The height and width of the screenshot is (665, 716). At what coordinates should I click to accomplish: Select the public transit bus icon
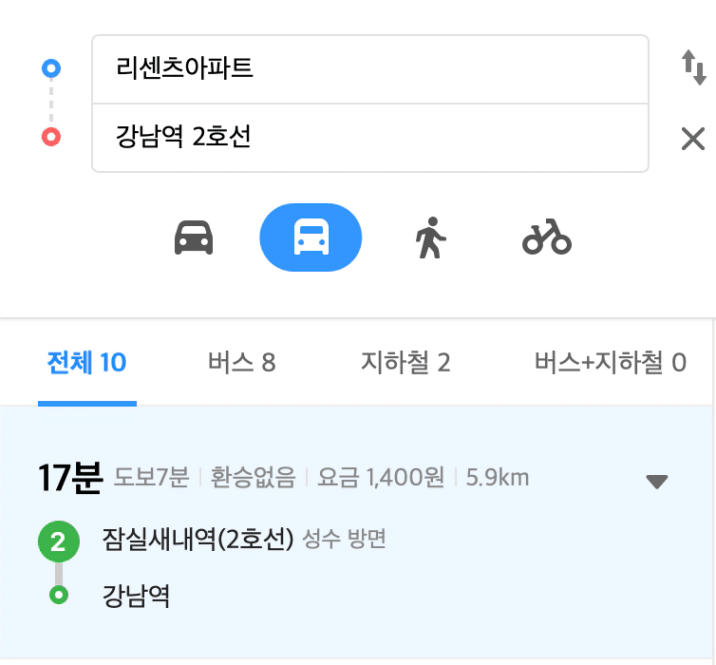(311, 238)
